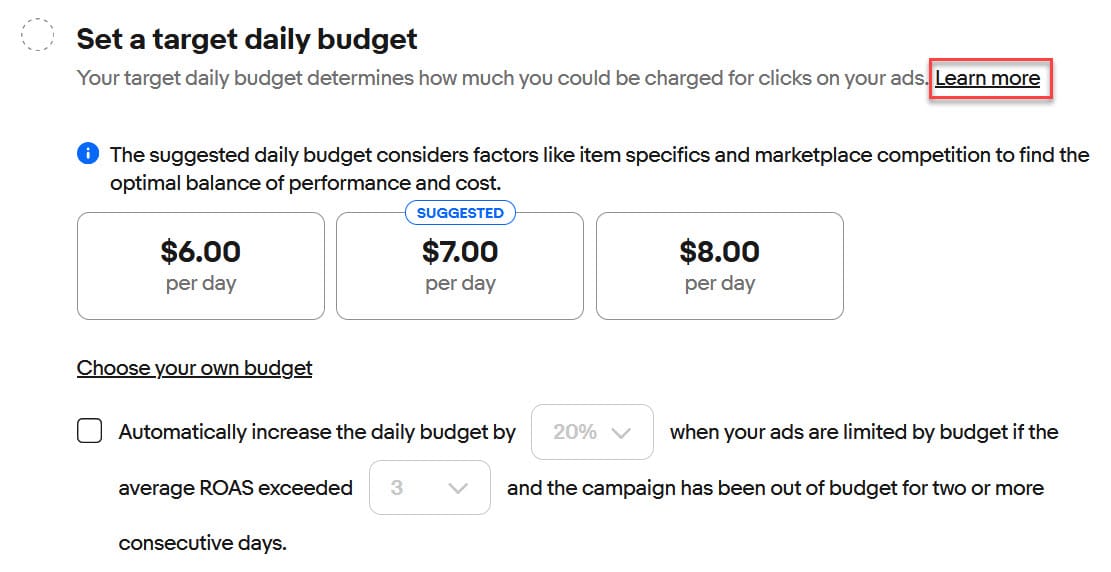Click the SUGGESTED badge
Screen dimensions: 1111x572
pyautogui.click(x=460, y=212)
